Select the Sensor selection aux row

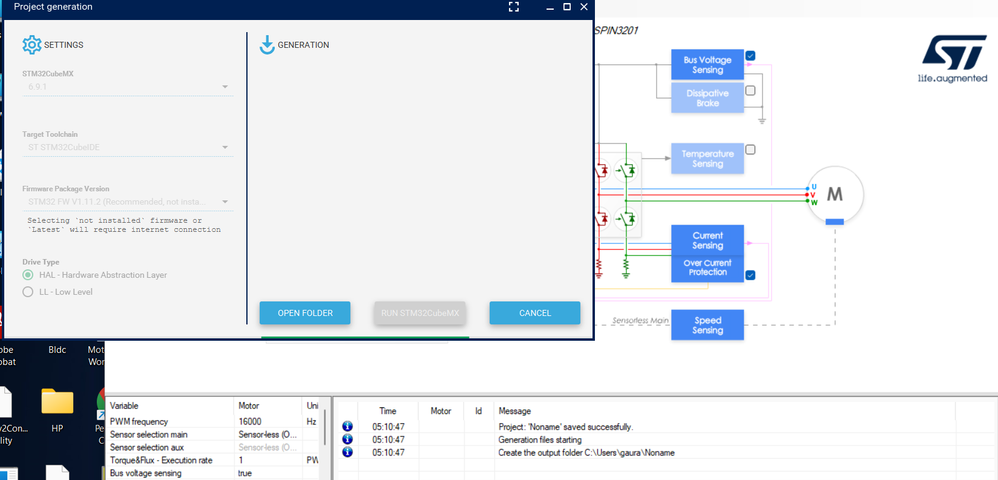[x=214, y=448]
